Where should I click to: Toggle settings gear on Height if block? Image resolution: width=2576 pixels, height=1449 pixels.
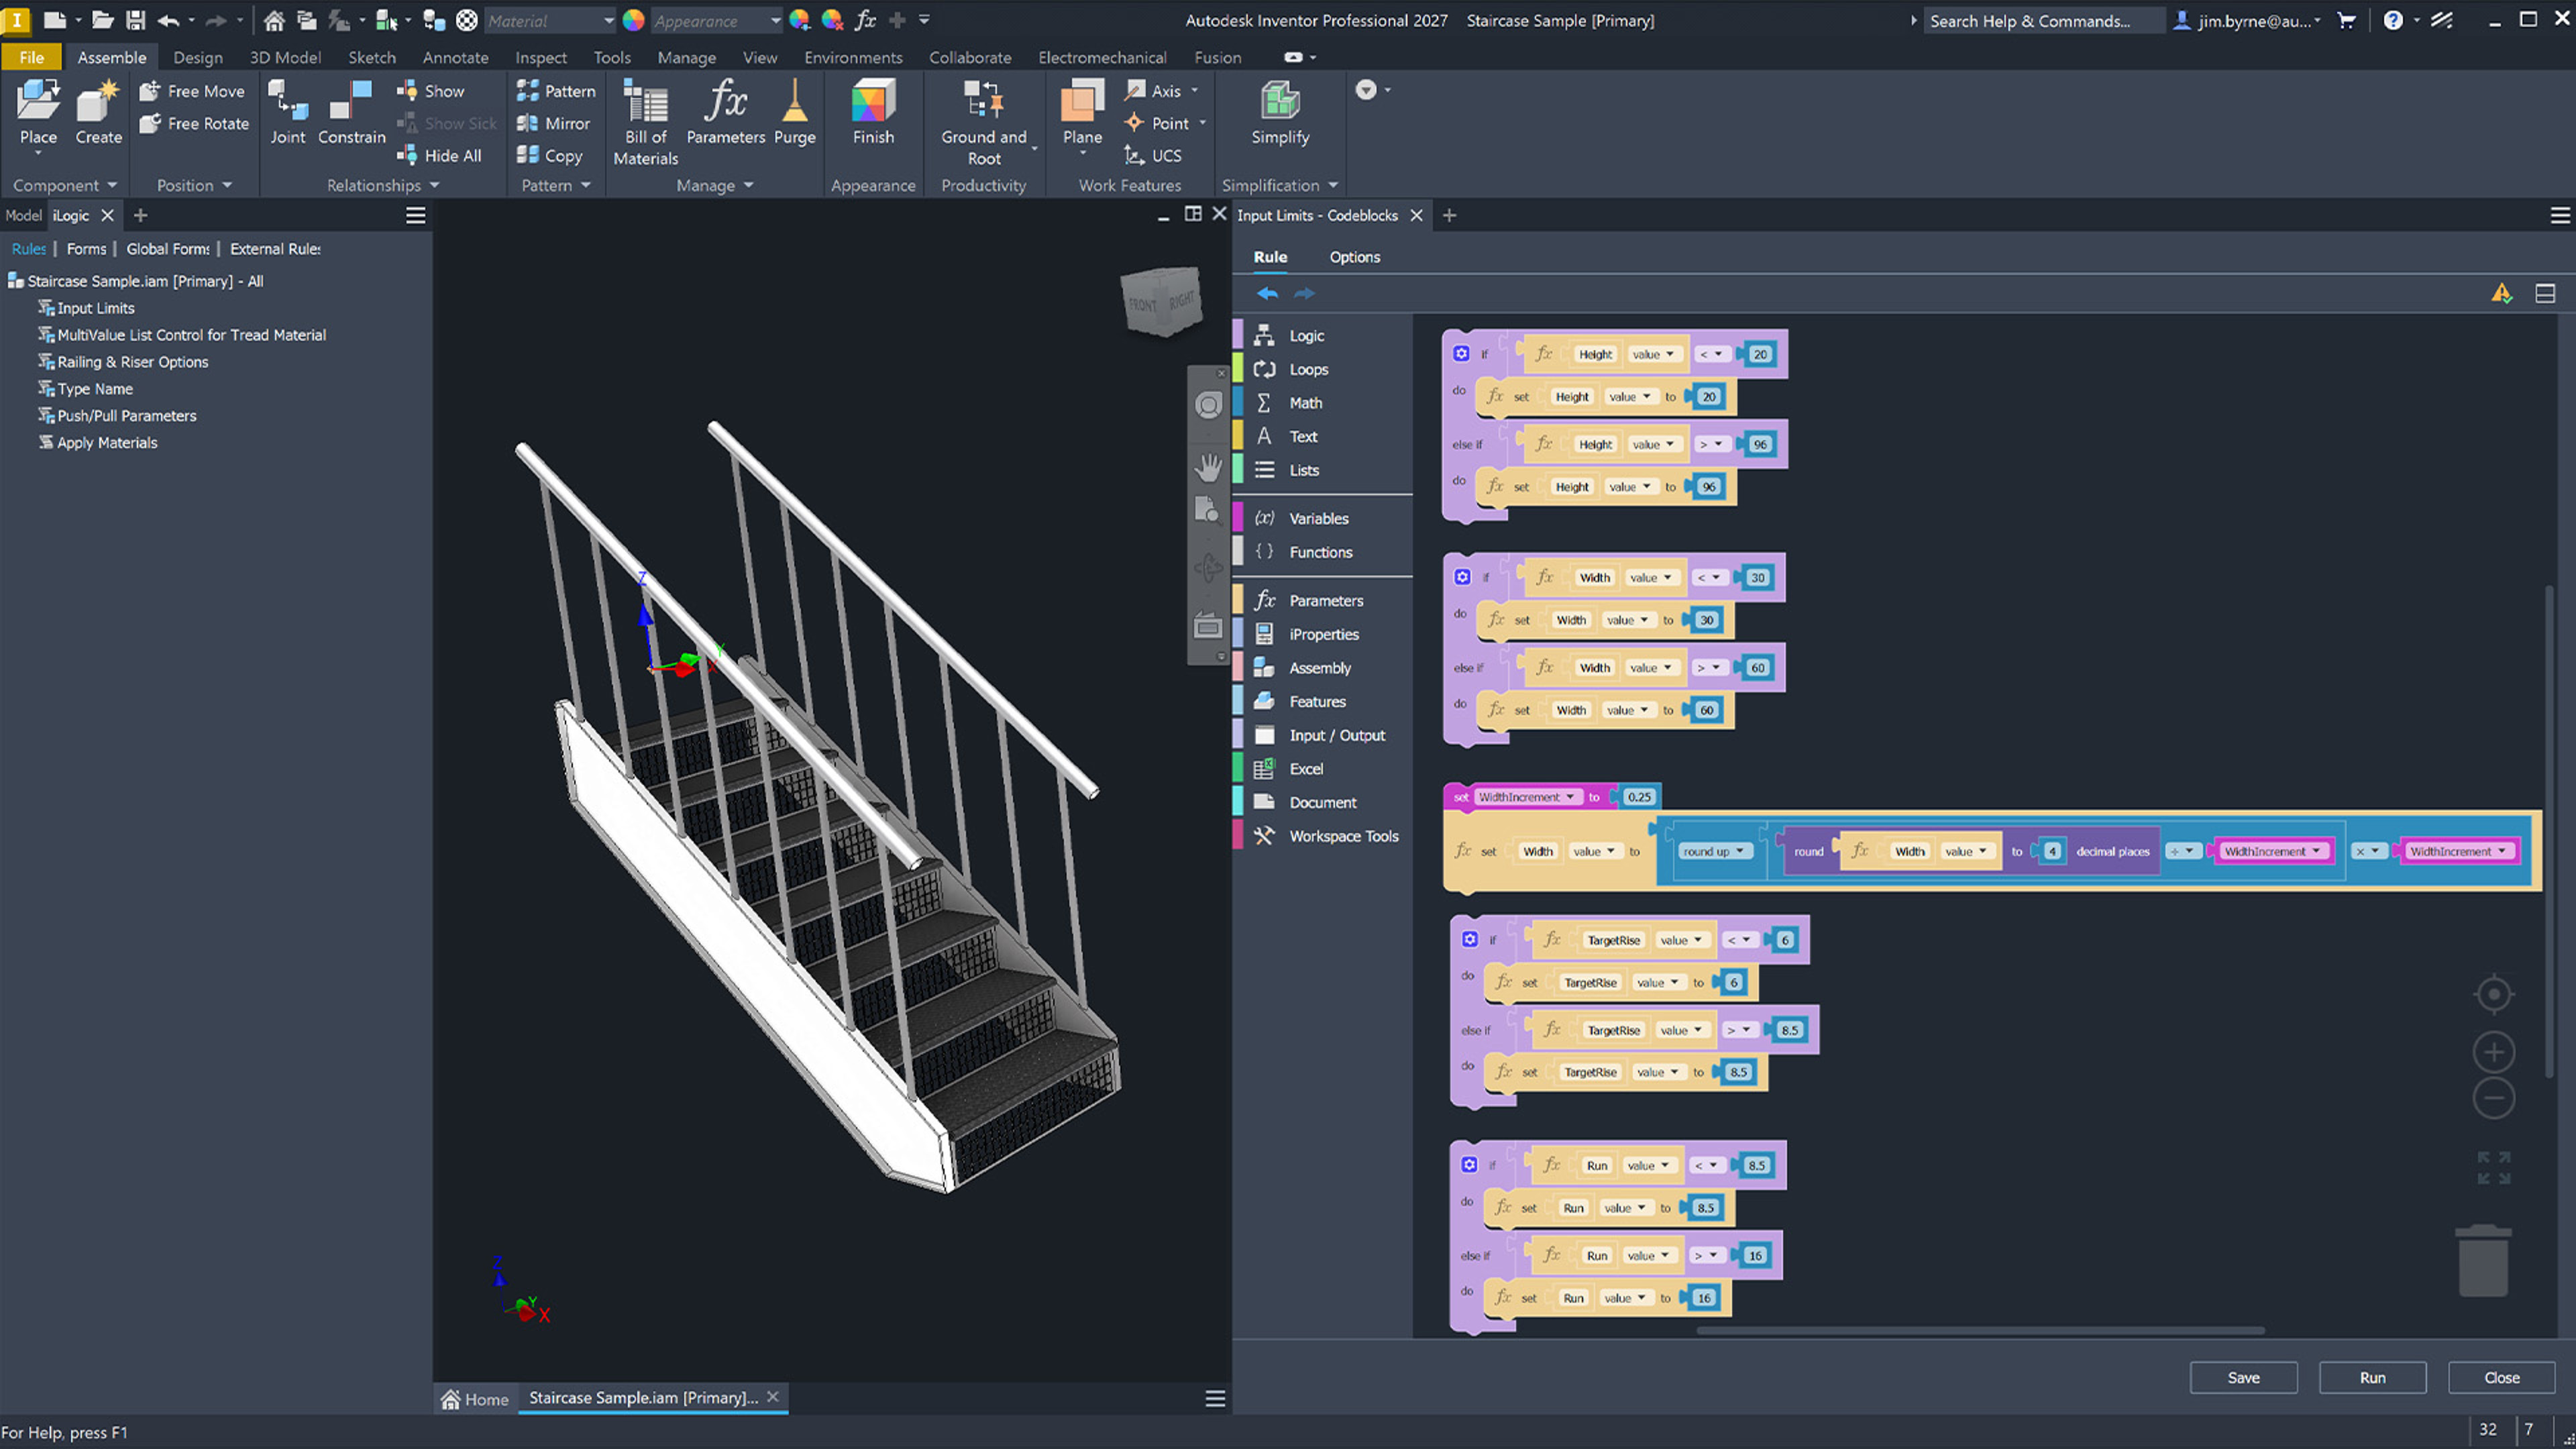tap(1461, 354)
